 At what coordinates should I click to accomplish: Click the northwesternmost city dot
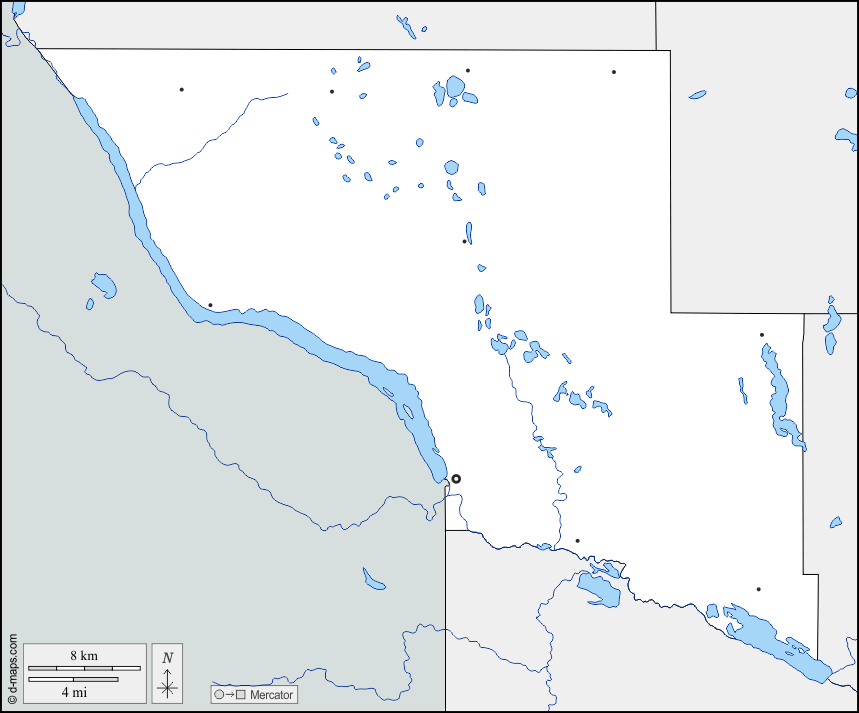[x=181, y=89]
